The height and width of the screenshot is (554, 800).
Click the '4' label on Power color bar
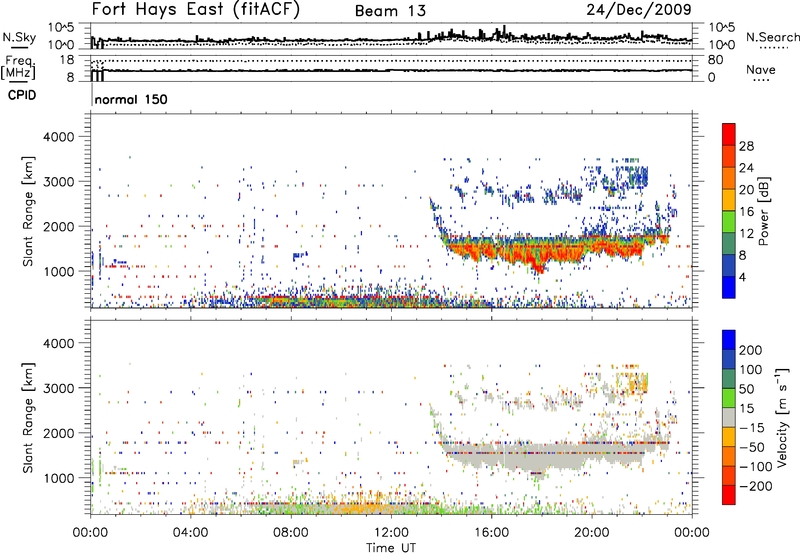[743, 277]
